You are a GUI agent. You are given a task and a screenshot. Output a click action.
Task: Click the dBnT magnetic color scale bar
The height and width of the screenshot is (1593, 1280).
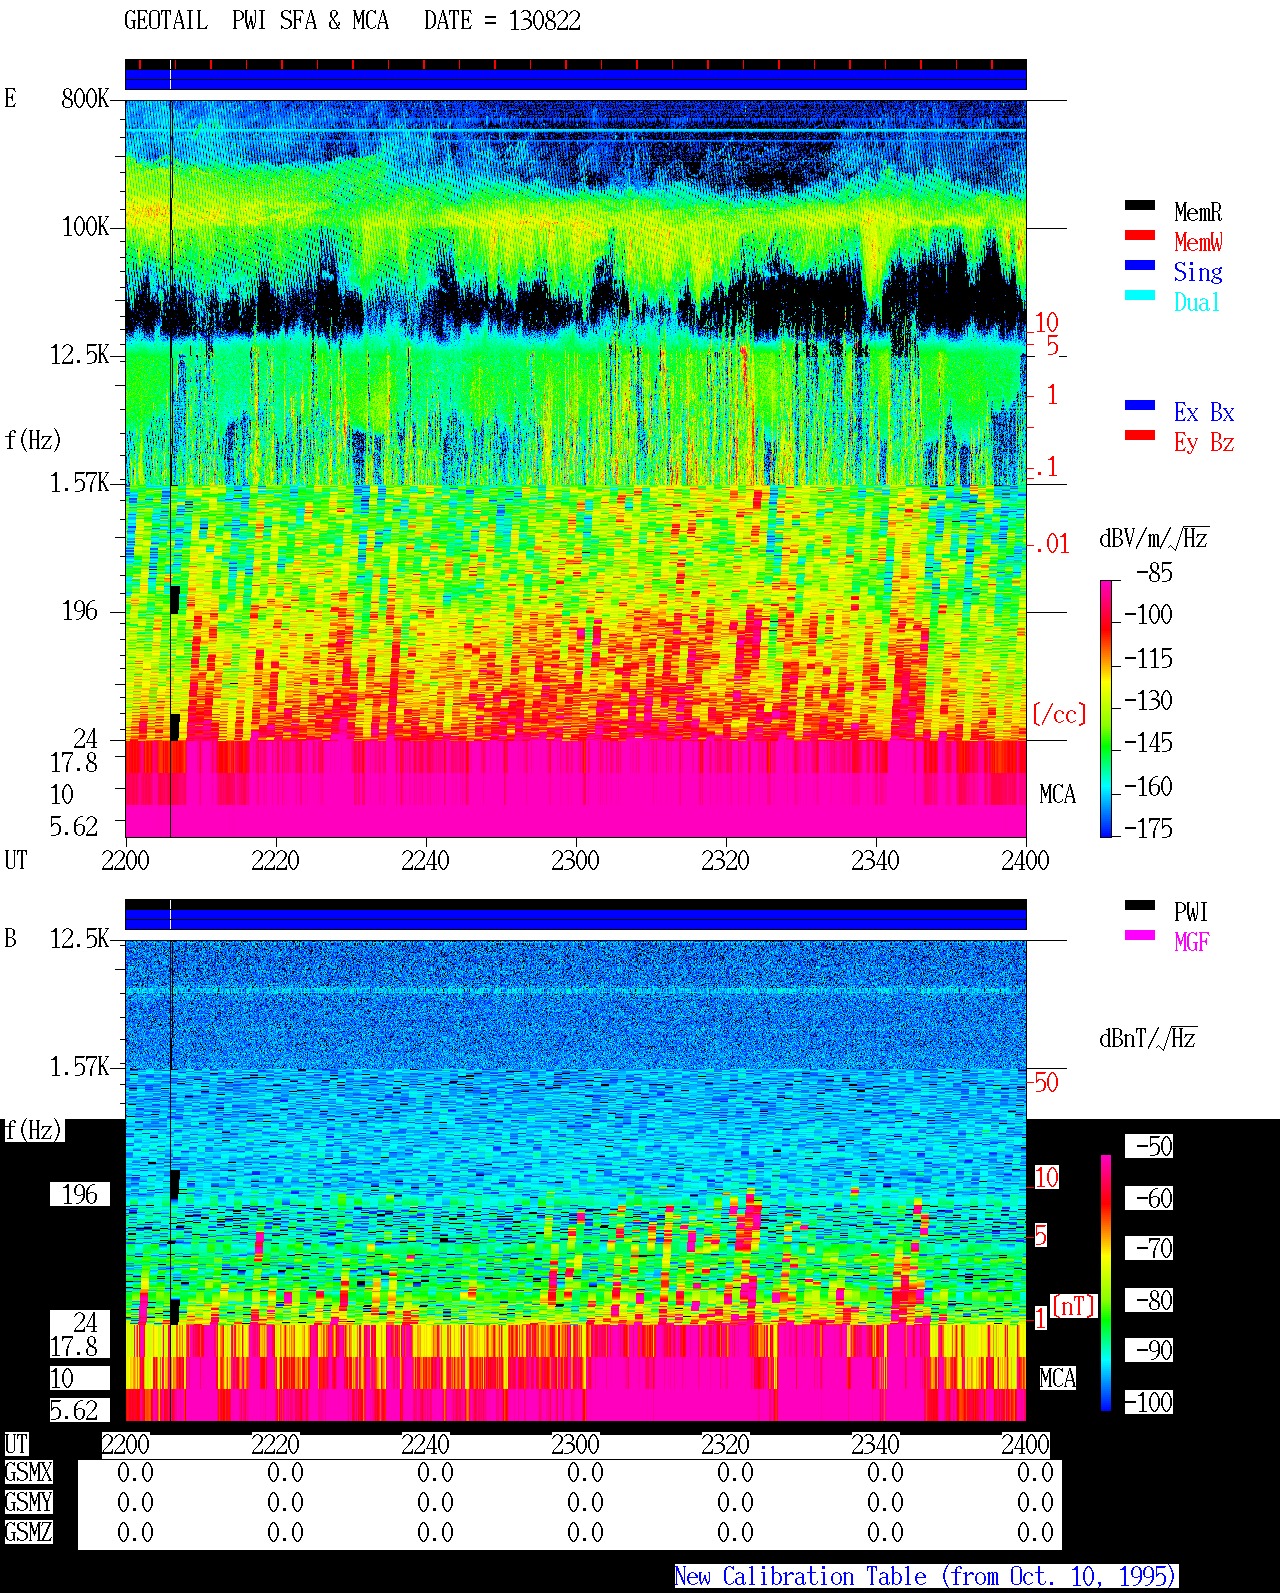[1106, 1283]
